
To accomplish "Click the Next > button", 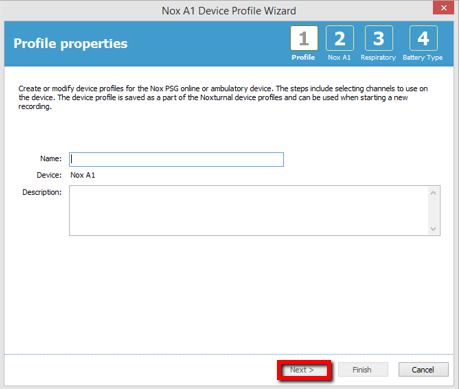I will tap(303, 370).
